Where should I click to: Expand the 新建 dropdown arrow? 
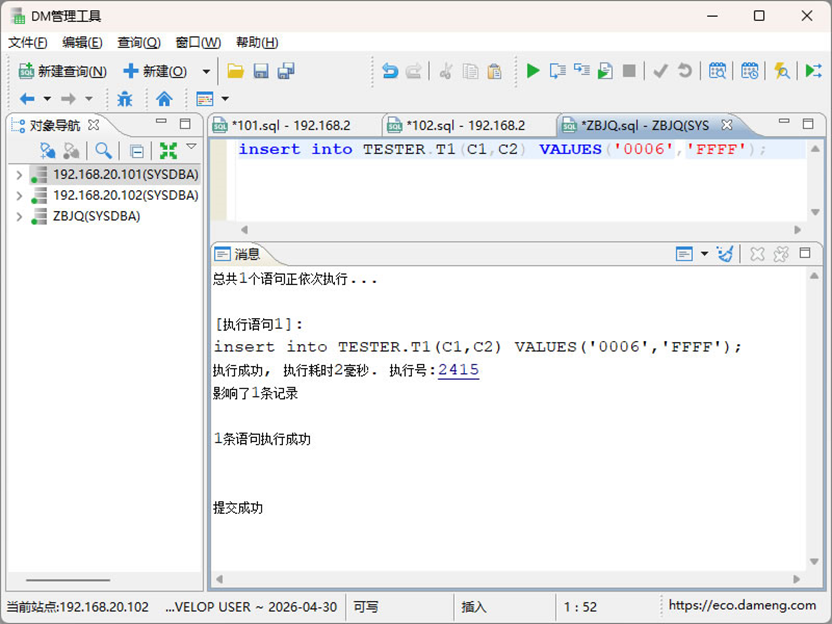[204, 72]
